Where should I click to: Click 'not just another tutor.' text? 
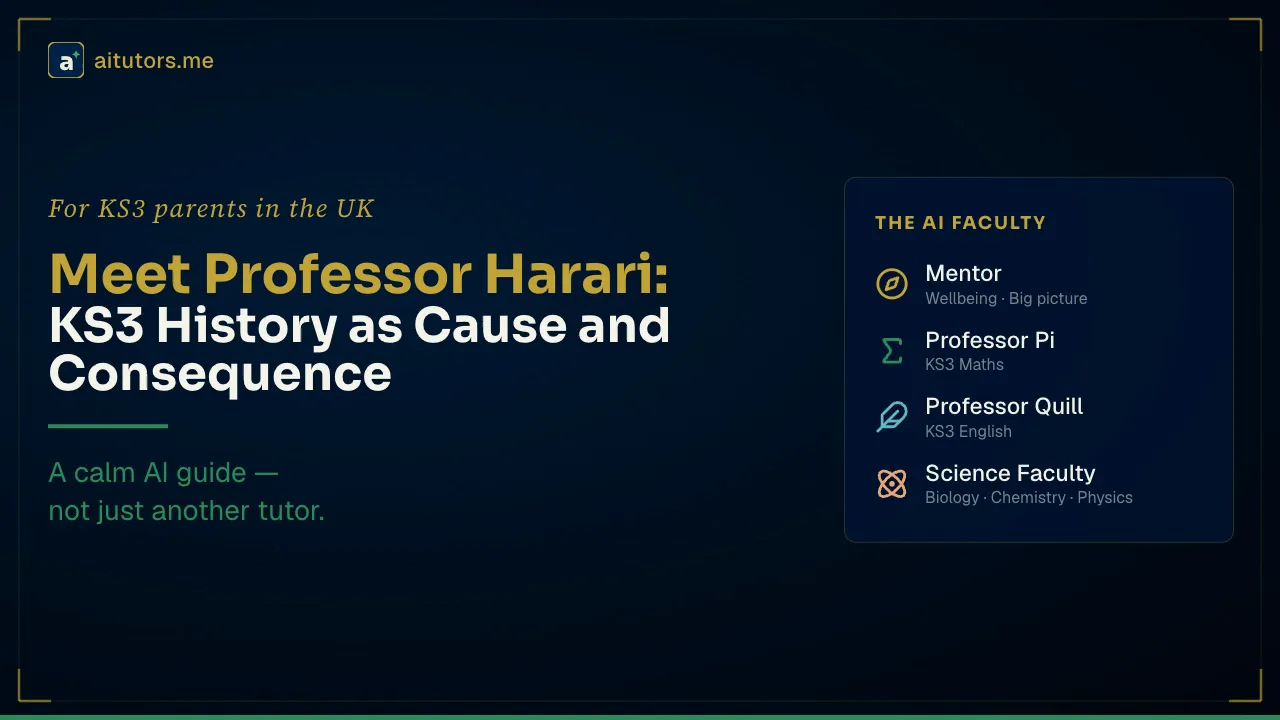(186, 510)
